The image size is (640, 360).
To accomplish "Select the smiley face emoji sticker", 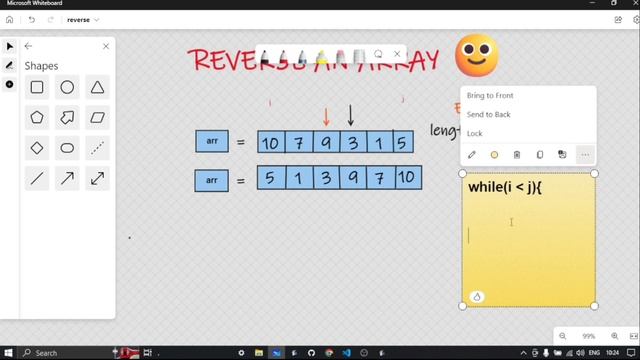I will point(477,55).
